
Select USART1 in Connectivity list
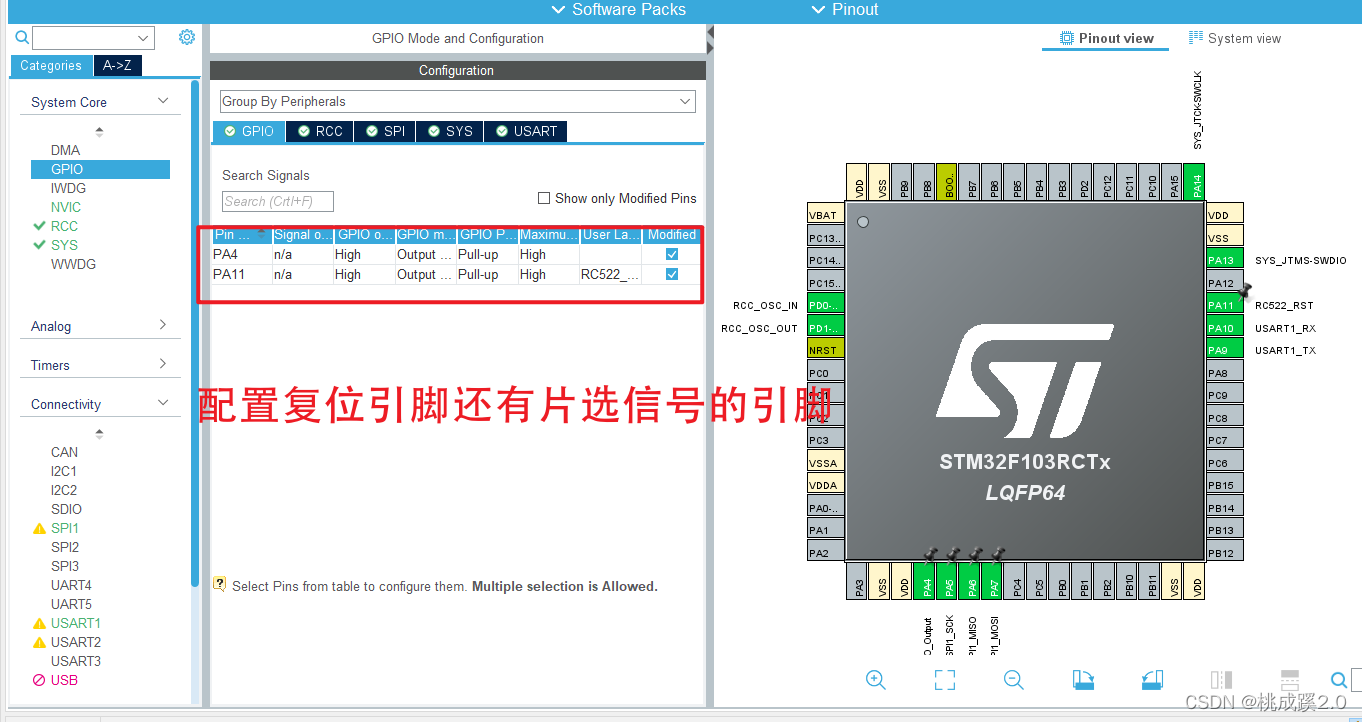76,623
